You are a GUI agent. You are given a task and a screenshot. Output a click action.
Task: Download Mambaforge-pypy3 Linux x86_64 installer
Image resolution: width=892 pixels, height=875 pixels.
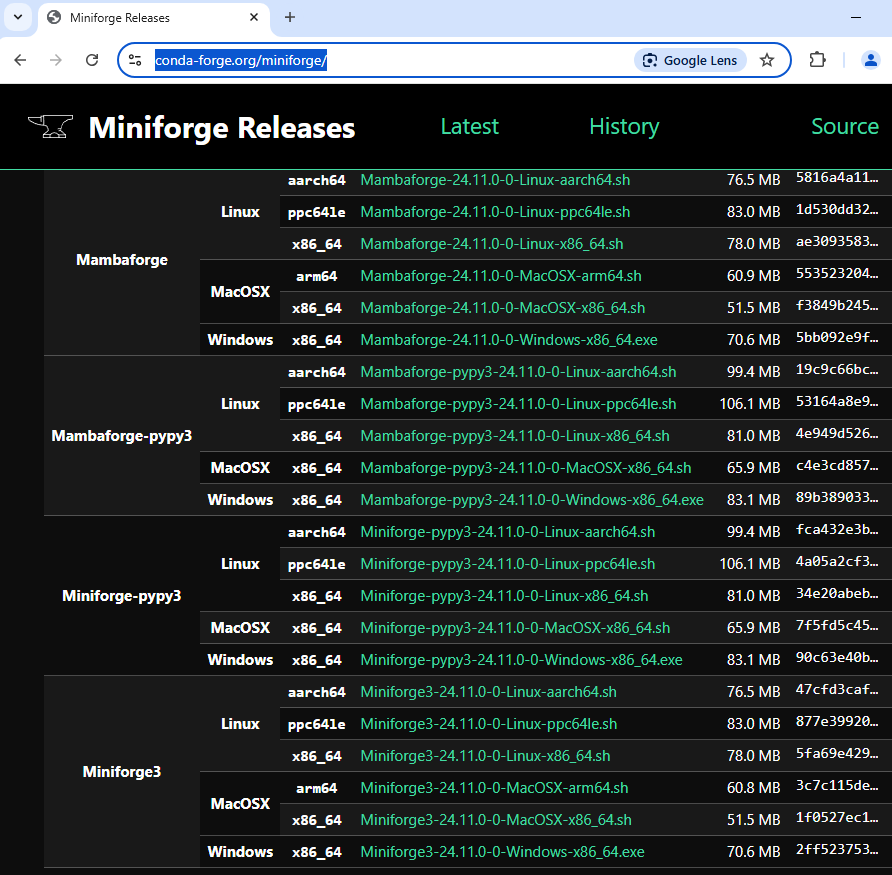[x=515, y=436]
